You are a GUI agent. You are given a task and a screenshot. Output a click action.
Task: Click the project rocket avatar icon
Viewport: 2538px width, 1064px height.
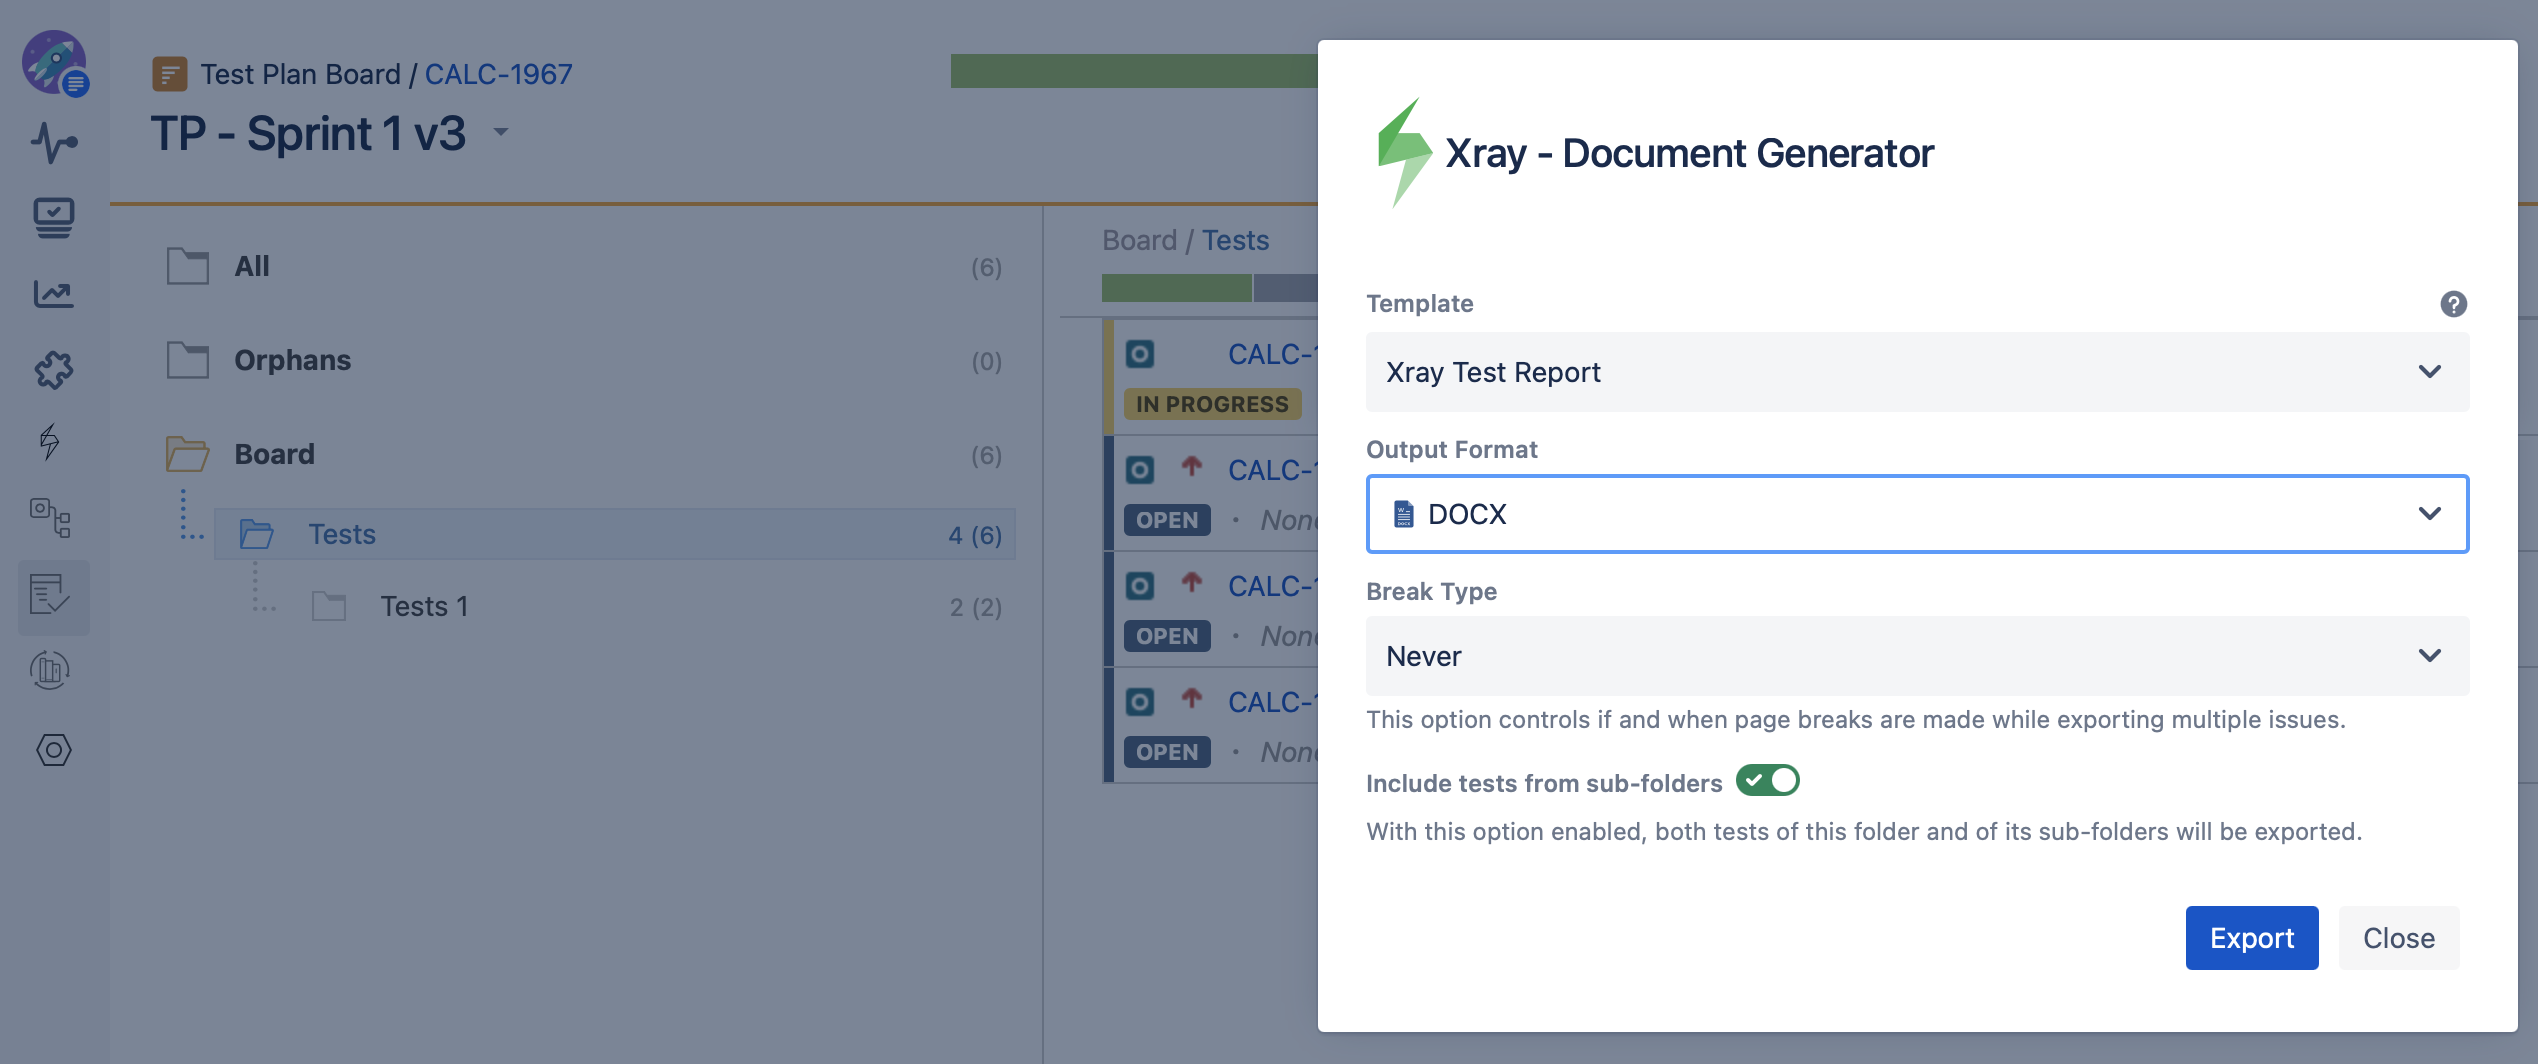pyautogui.click(x=54, y=62)
